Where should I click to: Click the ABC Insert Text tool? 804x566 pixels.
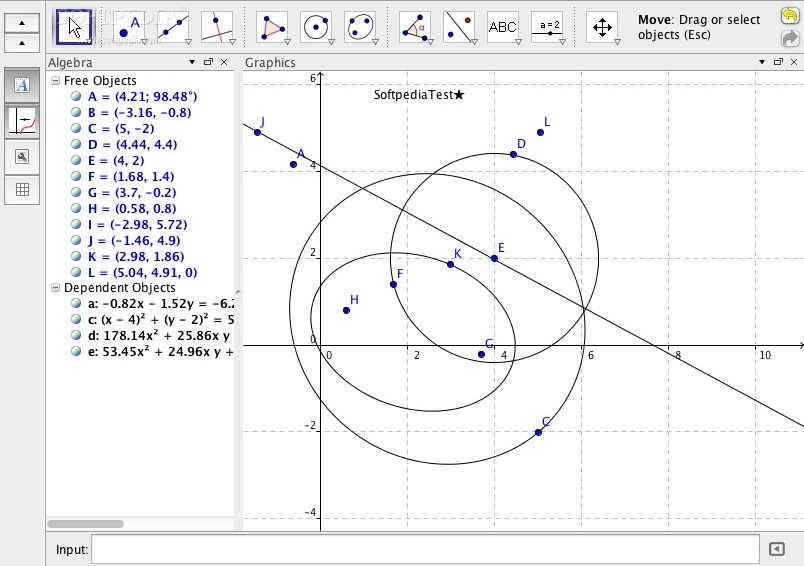tap(503, 27)
